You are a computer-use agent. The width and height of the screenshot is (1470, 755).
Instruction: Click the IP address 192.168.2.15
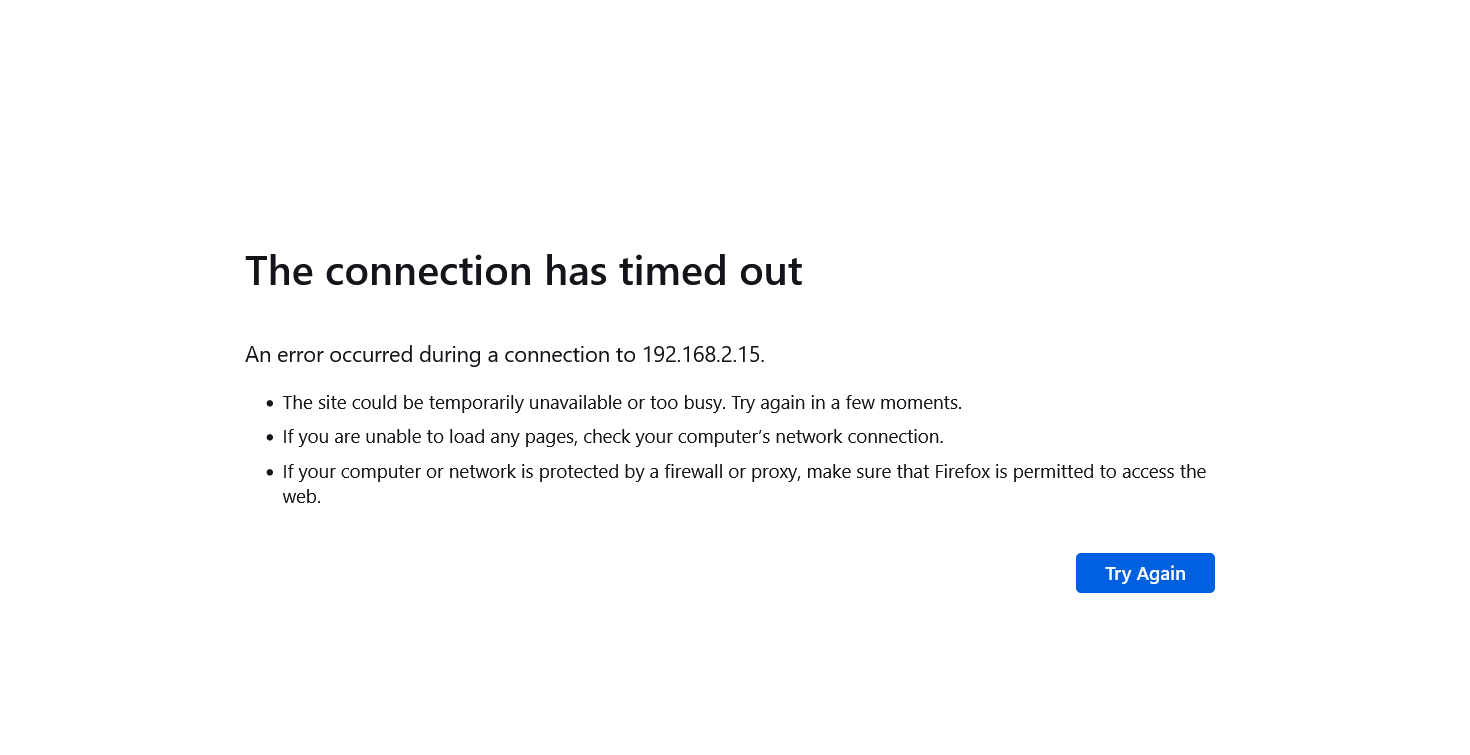coord(702,354)
